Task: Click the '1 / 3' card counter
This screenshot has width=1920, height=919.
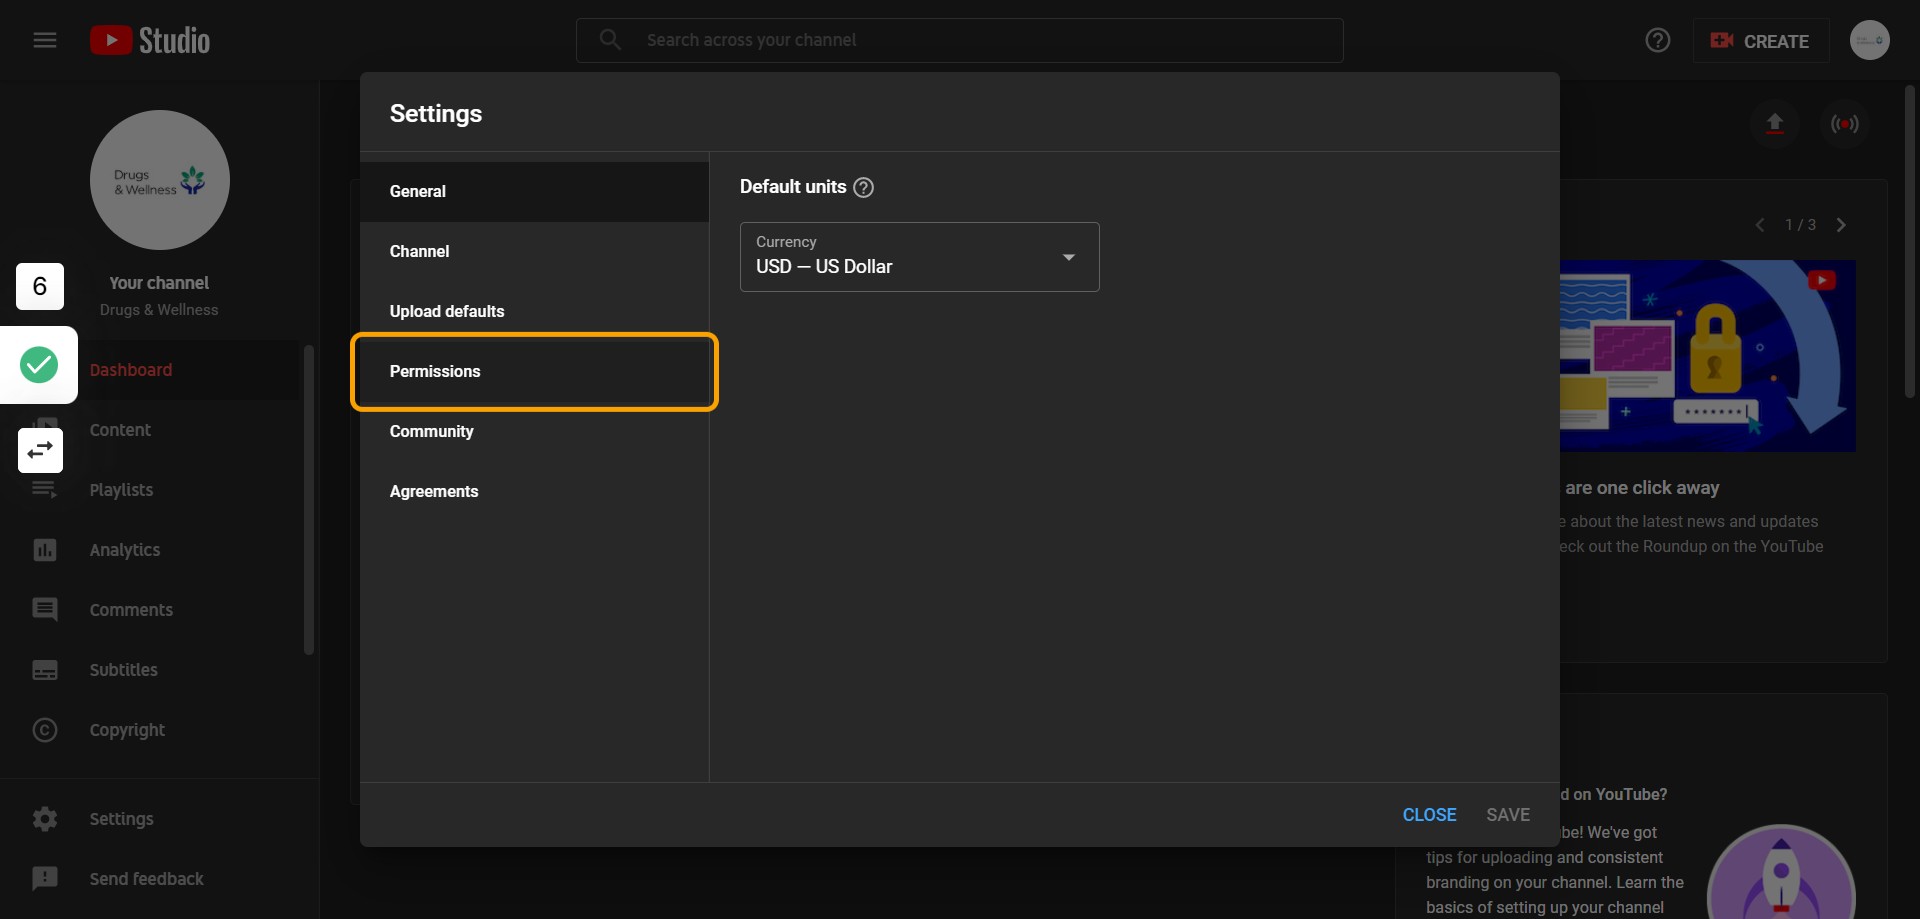Action: (x=1800, y=225)
